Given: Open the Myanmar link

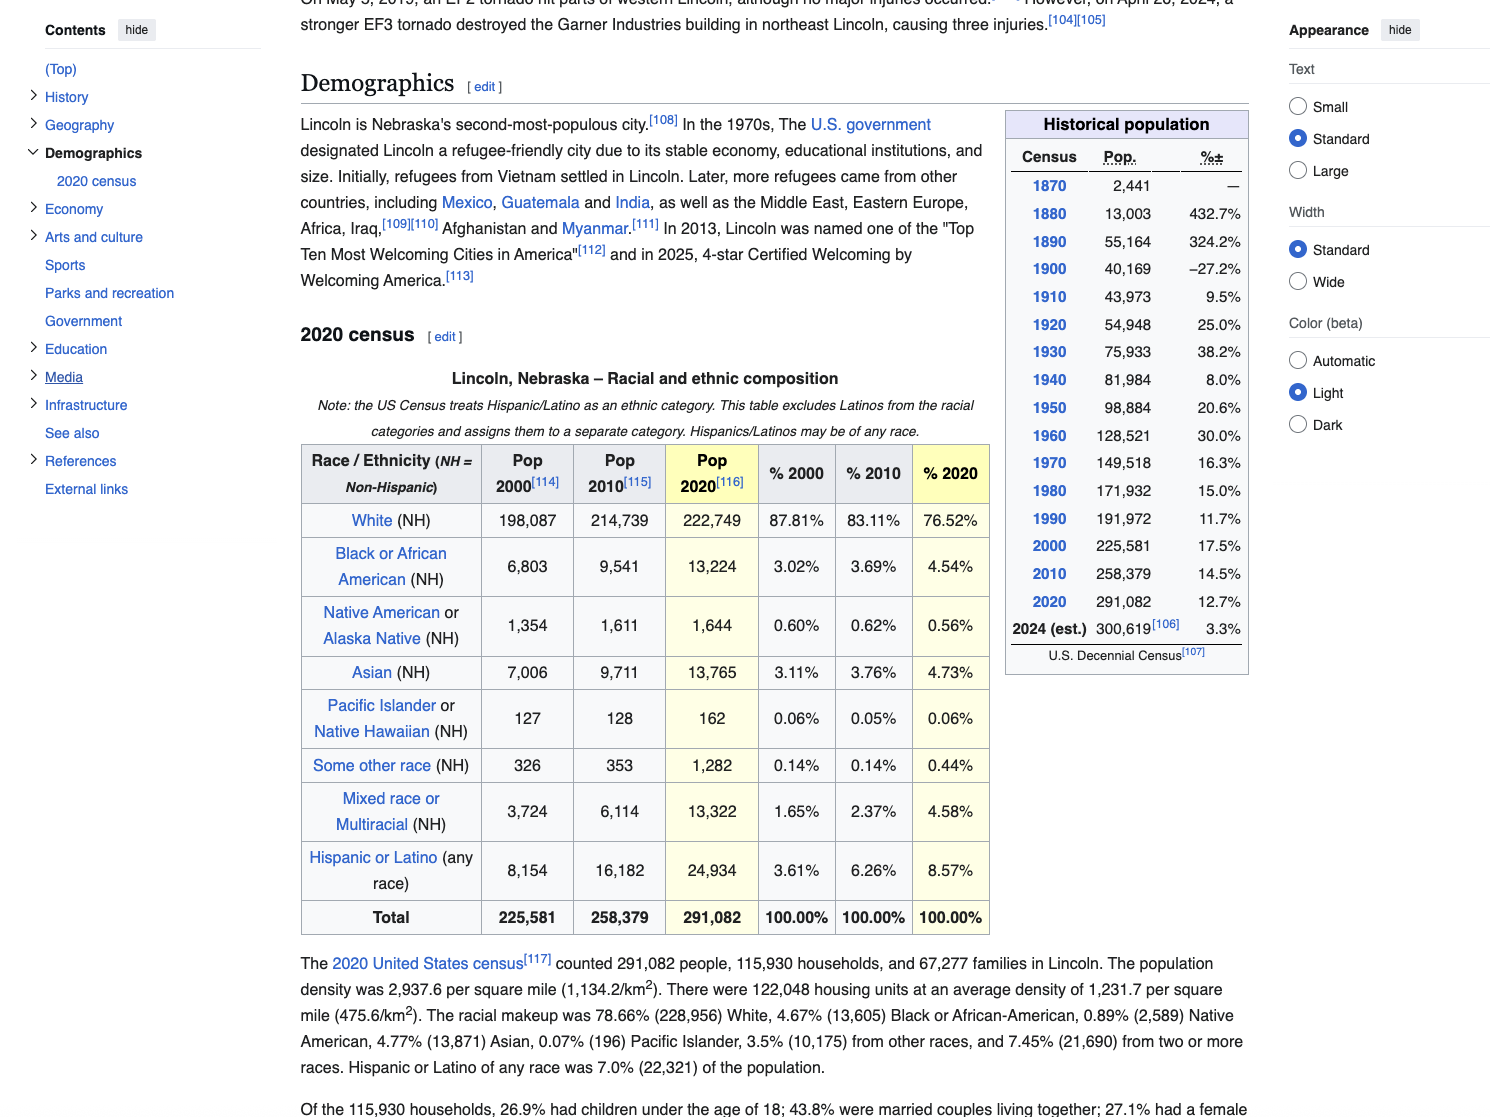Looking at the screenshot, I should click(x=595, y=229).
